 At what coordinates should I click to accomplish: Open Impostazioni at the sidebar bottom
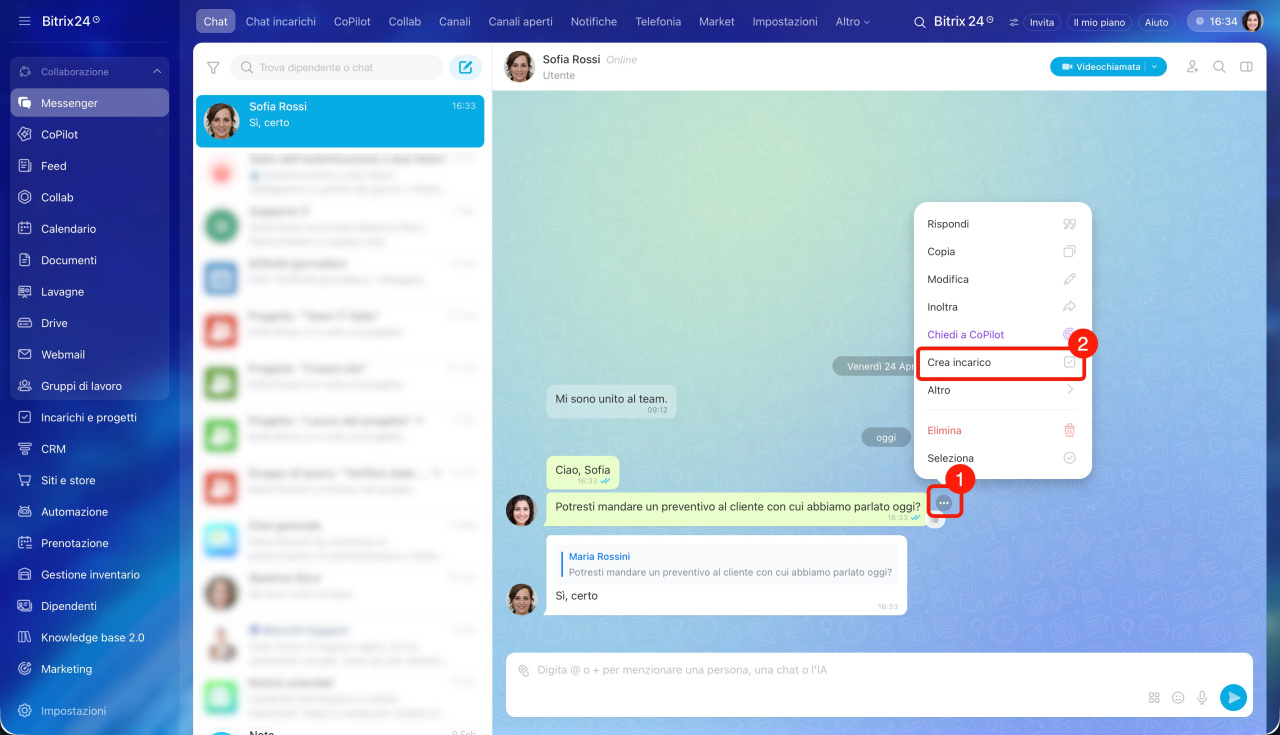coord(90,711)
